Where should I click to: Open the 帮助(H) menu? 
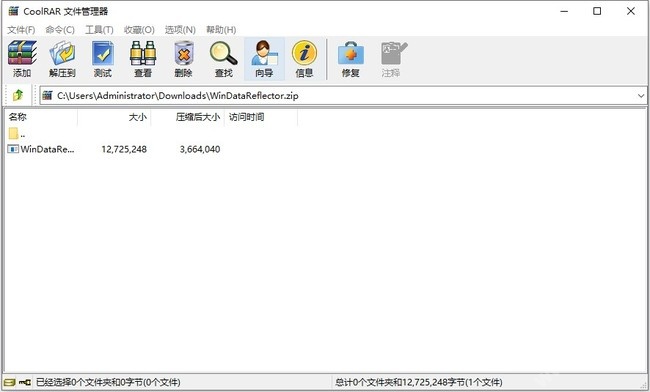click(x=221, y=30)
